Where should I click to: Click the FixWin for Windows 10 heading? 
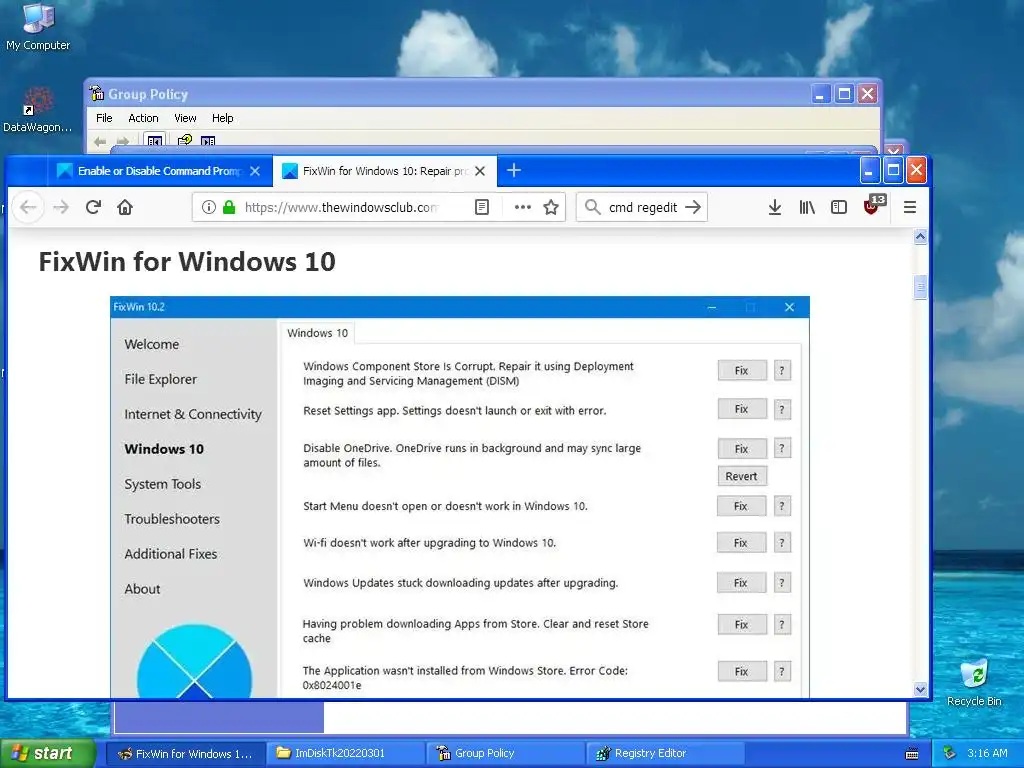click(x=187, y=262)
